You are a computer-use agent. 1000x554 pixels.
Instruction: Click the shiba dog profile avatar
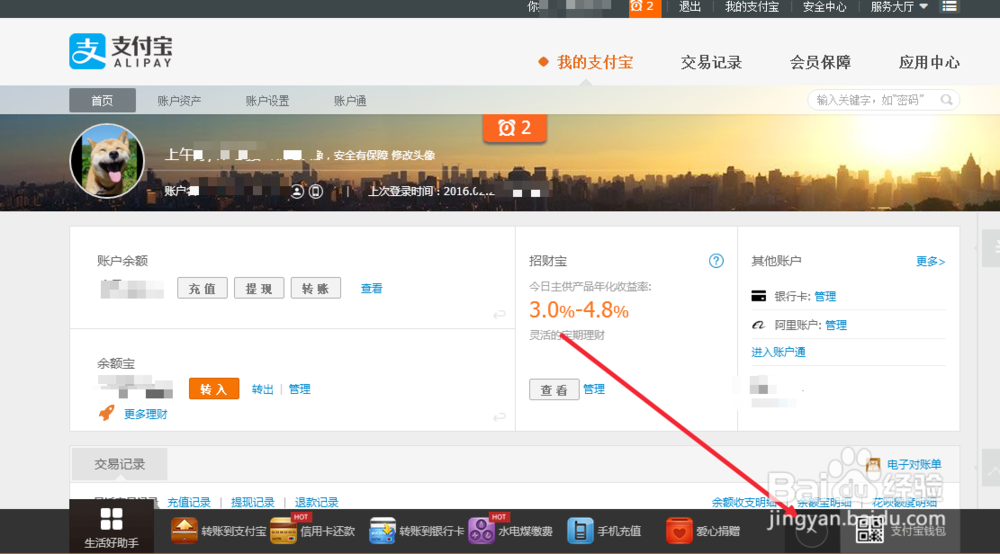(107, 161)
